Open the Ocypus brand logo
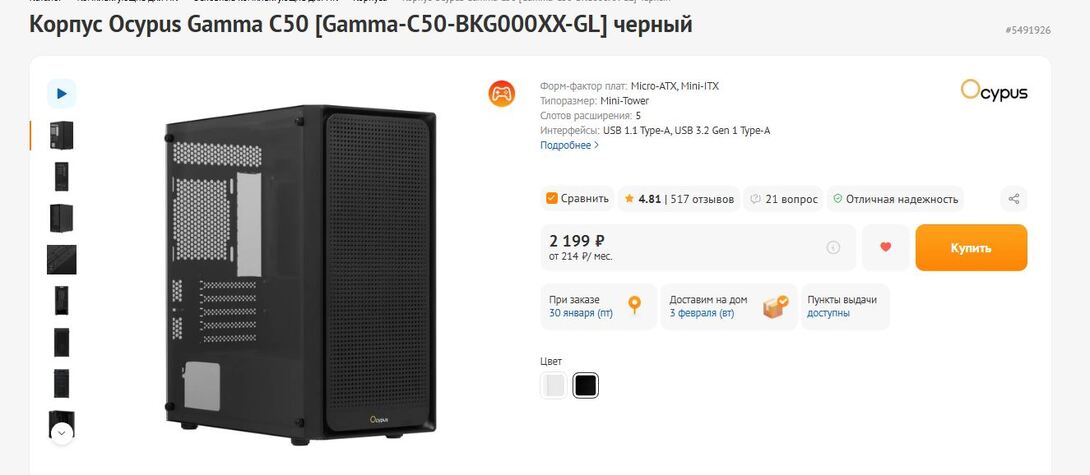 [x=994, y=91]
